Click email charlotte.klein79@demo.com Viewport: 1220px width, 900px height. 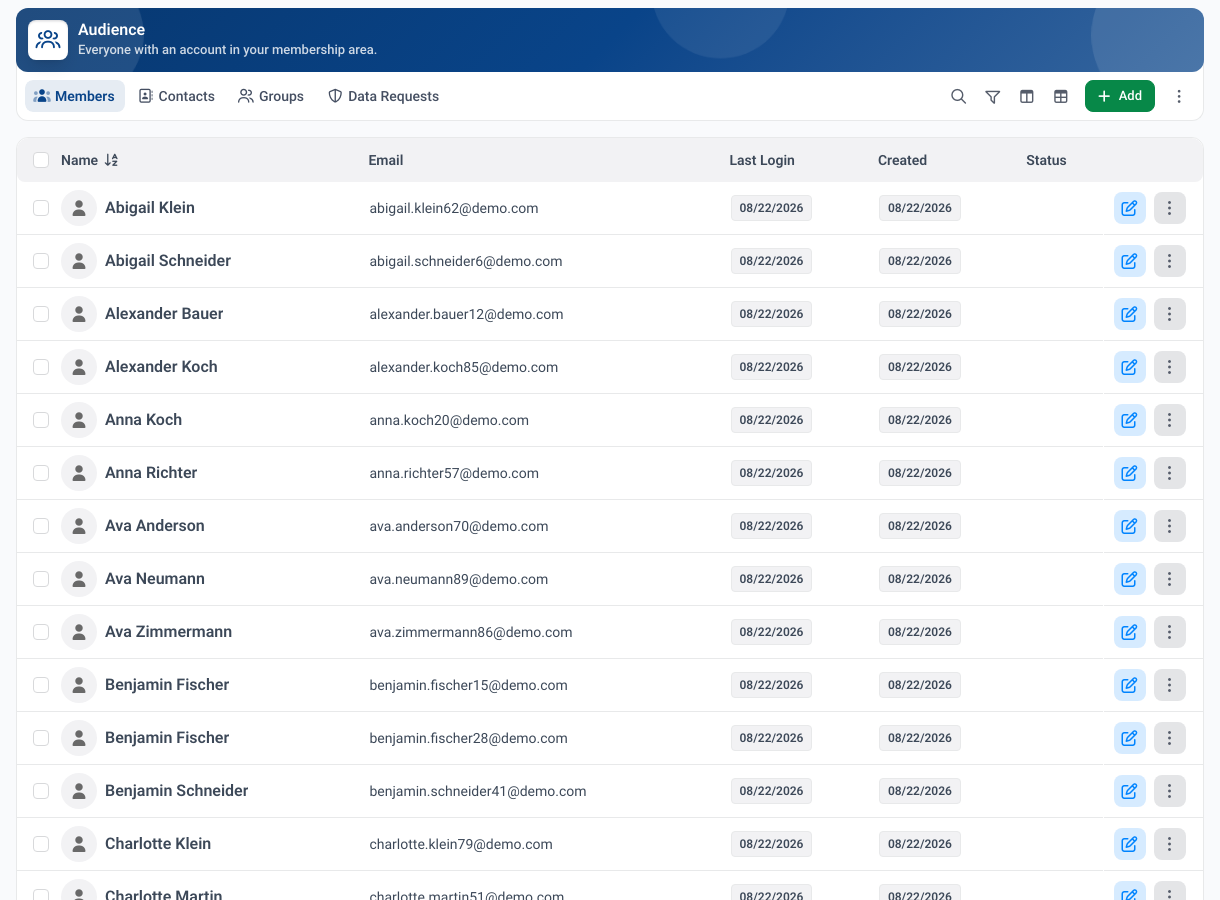click(461, 844)
